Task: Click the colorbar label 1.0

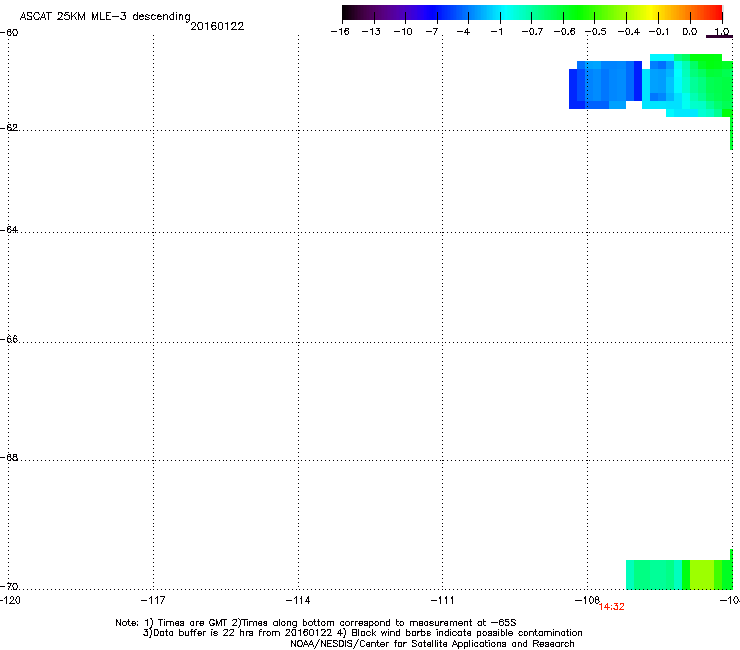Action: pyautogui.click(x=722, y=32)
